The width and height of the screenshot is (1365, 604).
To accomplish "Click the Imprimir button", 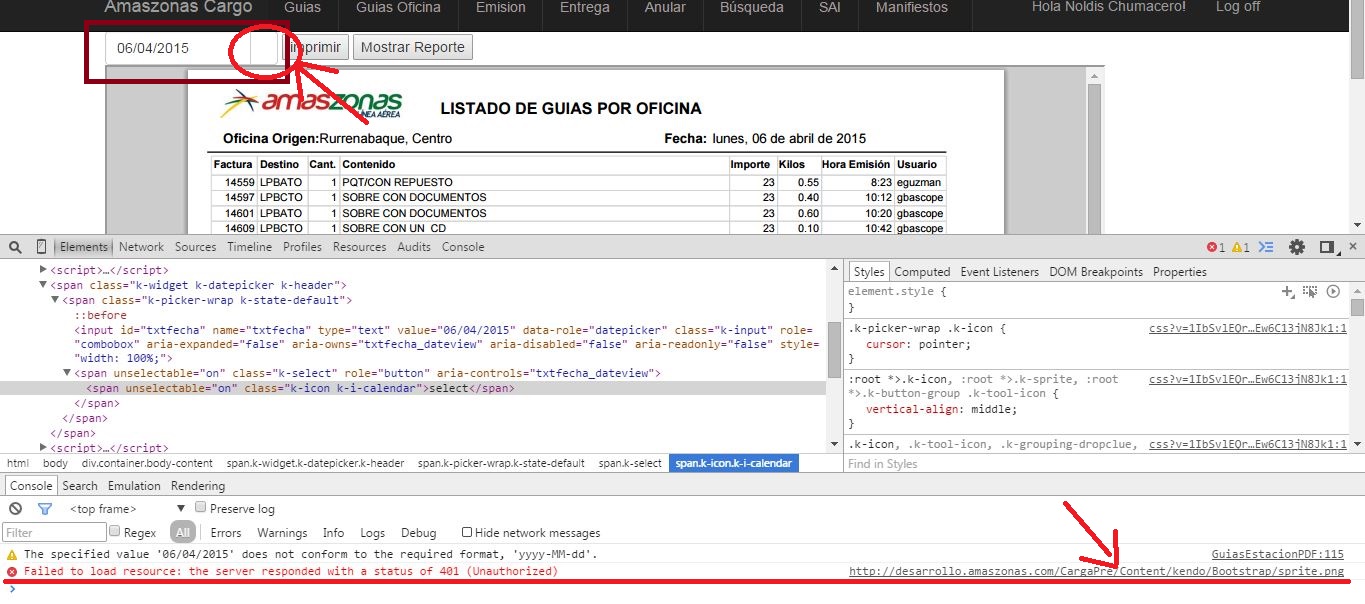I will [x=315, y=47].
